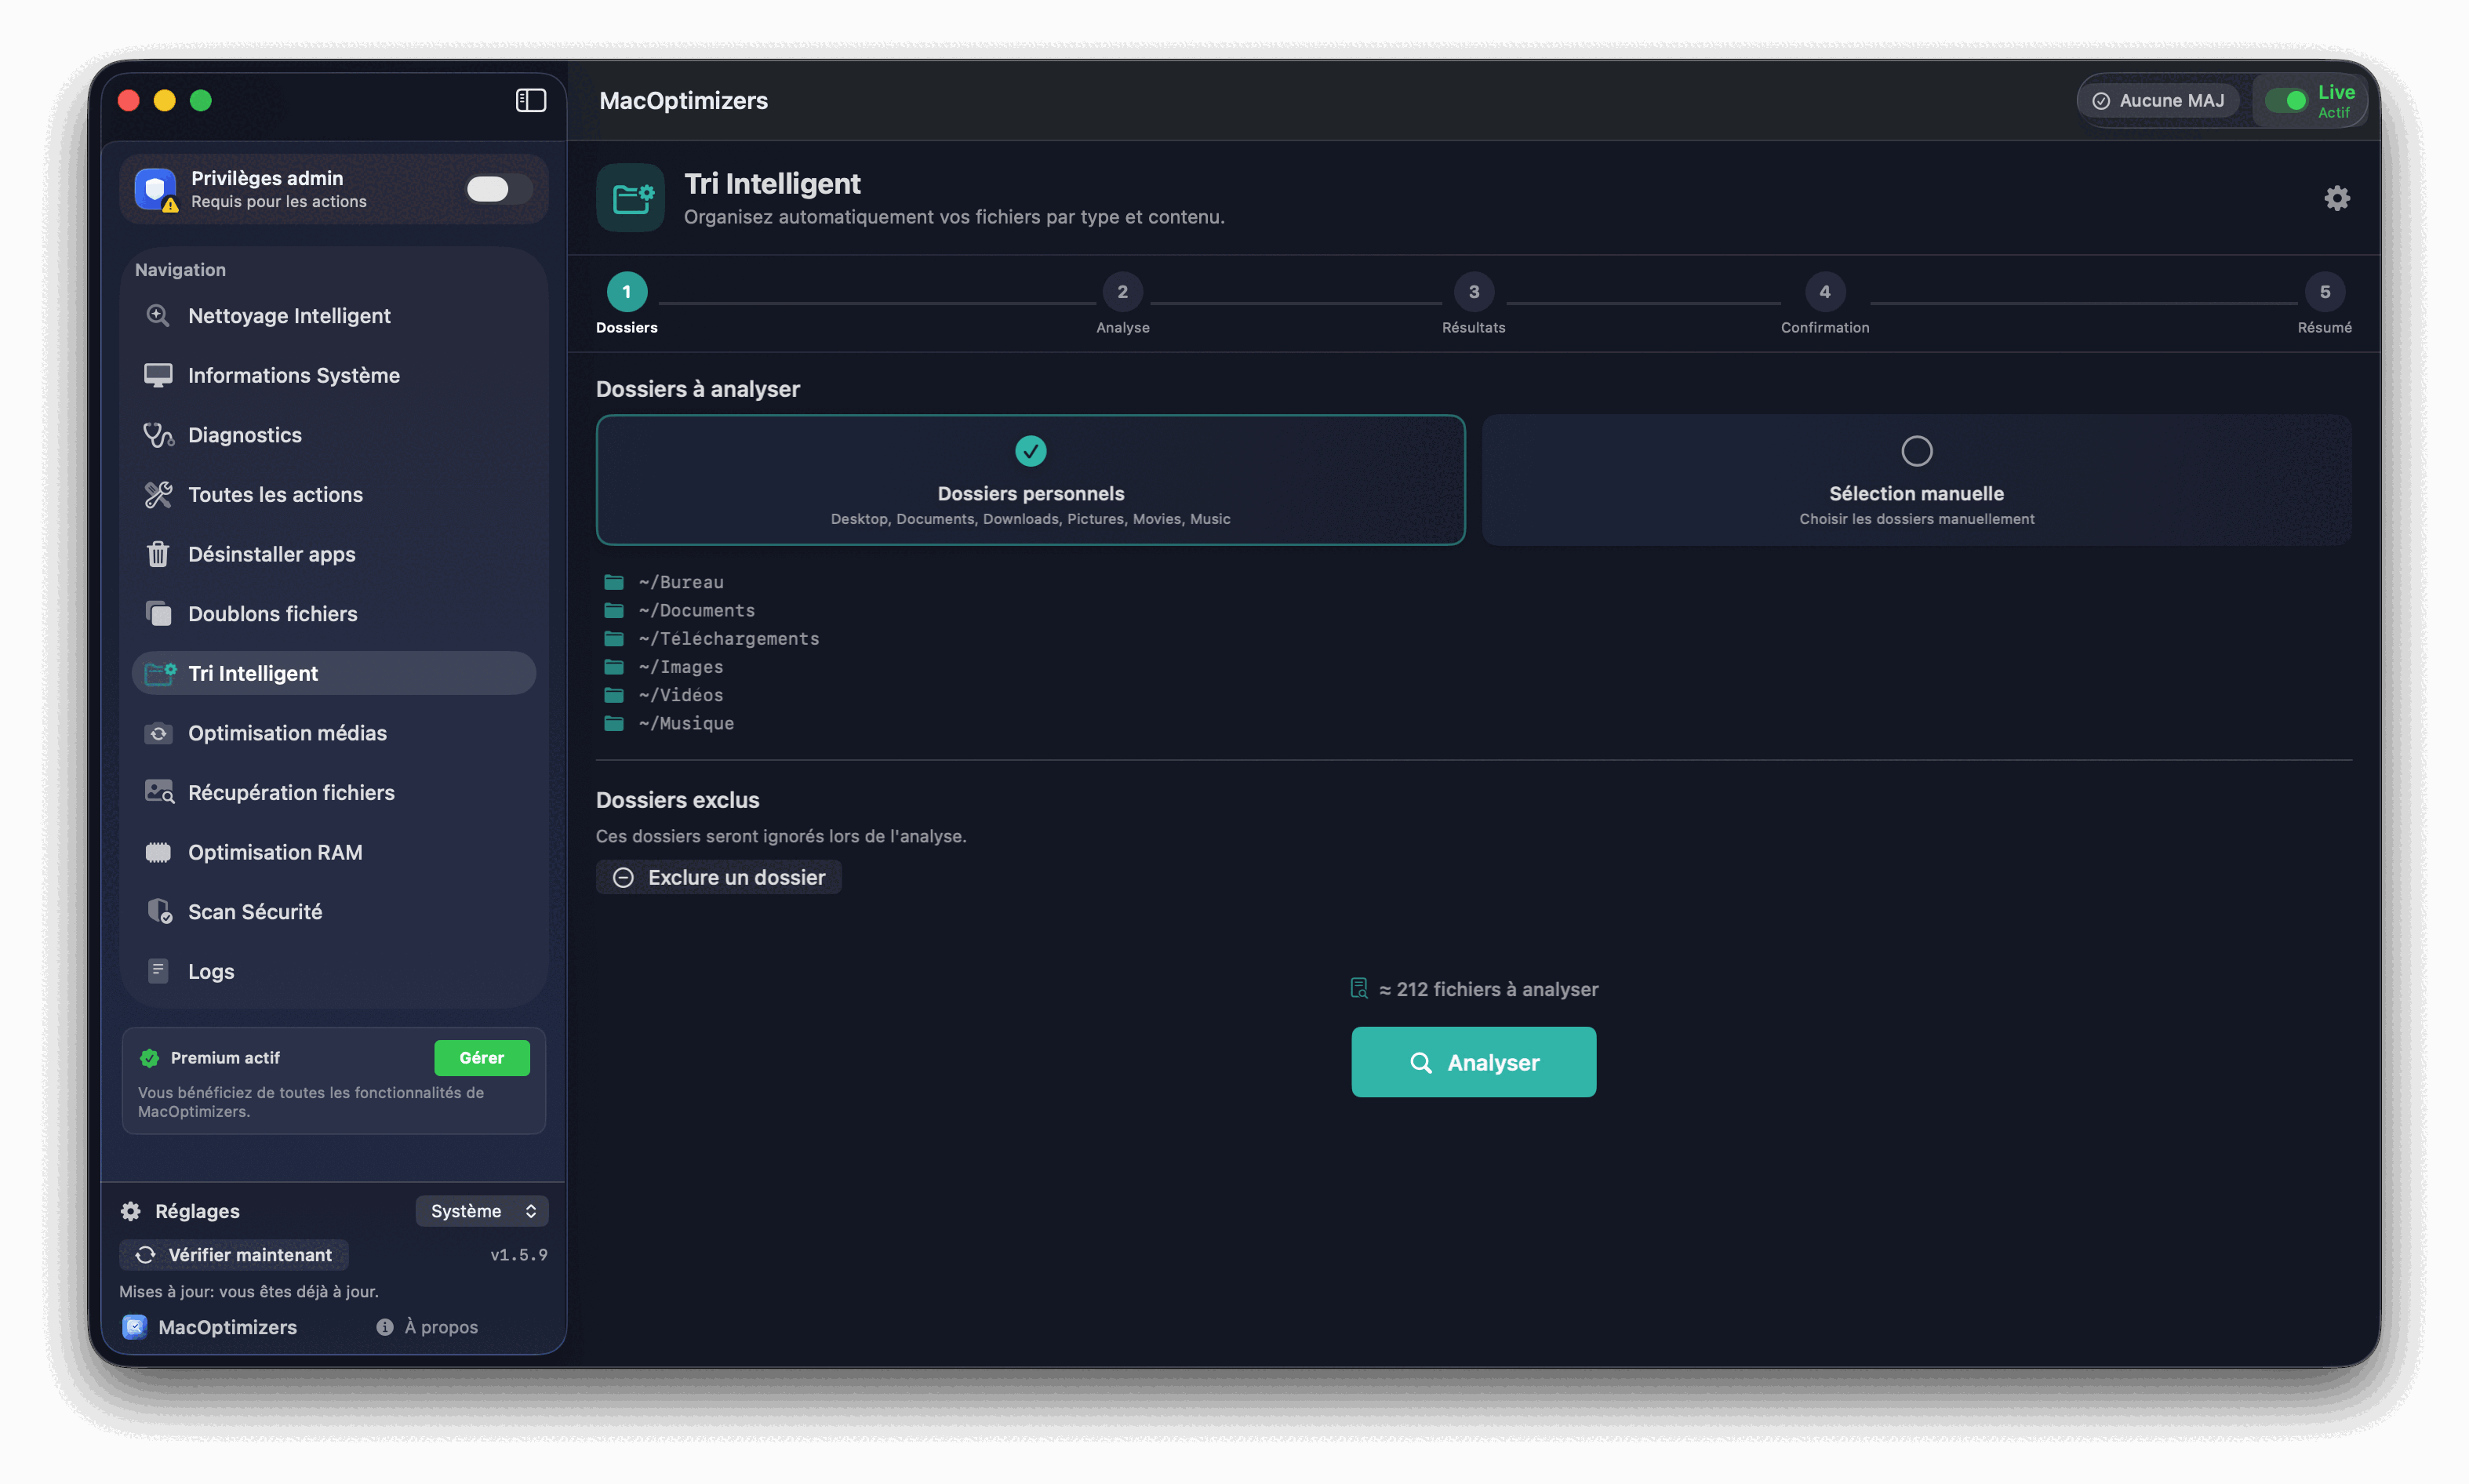The height and width of the screenshot is (1484, 2469).
Task: Select the Nettoyage Intelligent magnifier icon
Action: click(158, 315)
